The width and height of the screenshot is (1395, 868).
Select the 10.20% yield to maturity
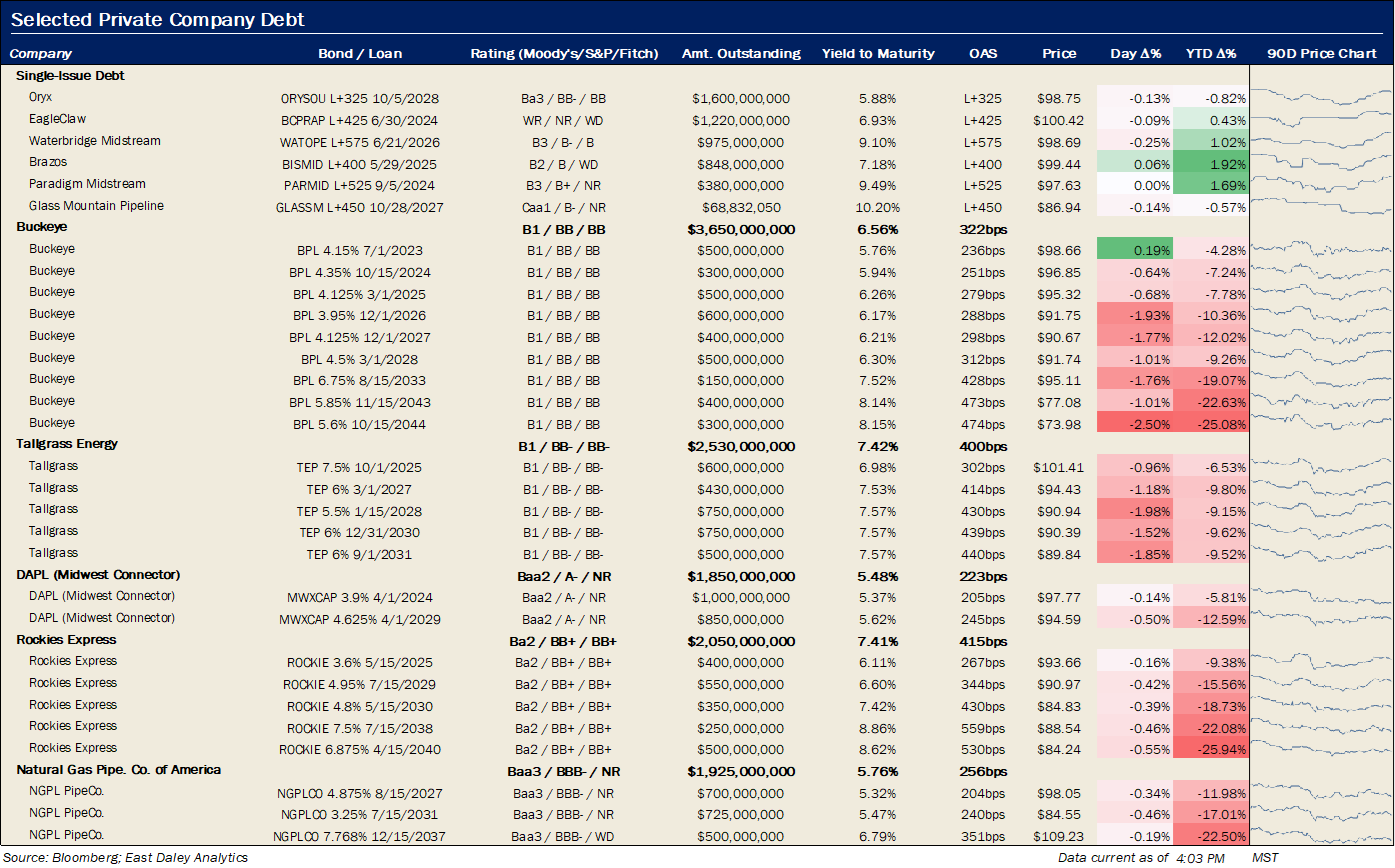click(x=878, y=207)
